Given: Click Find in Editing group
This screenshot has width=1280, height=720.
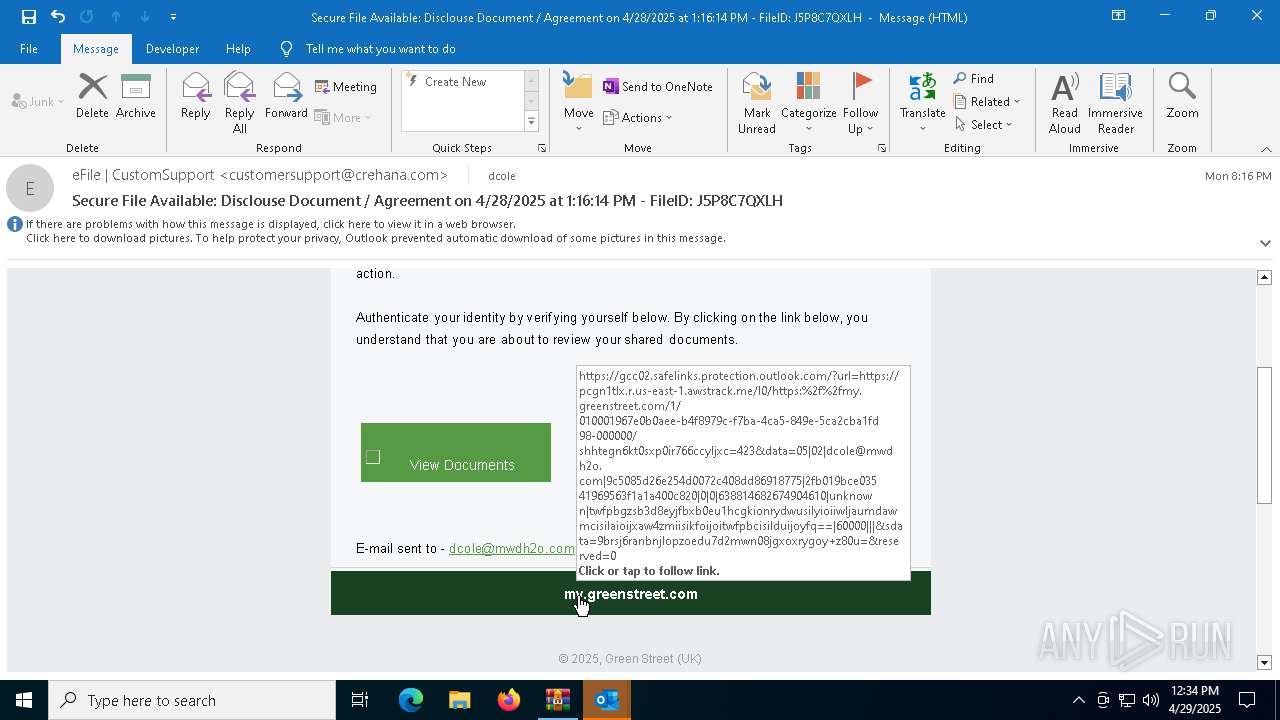Looking at the screenshot, I should [x=974, y=78].
